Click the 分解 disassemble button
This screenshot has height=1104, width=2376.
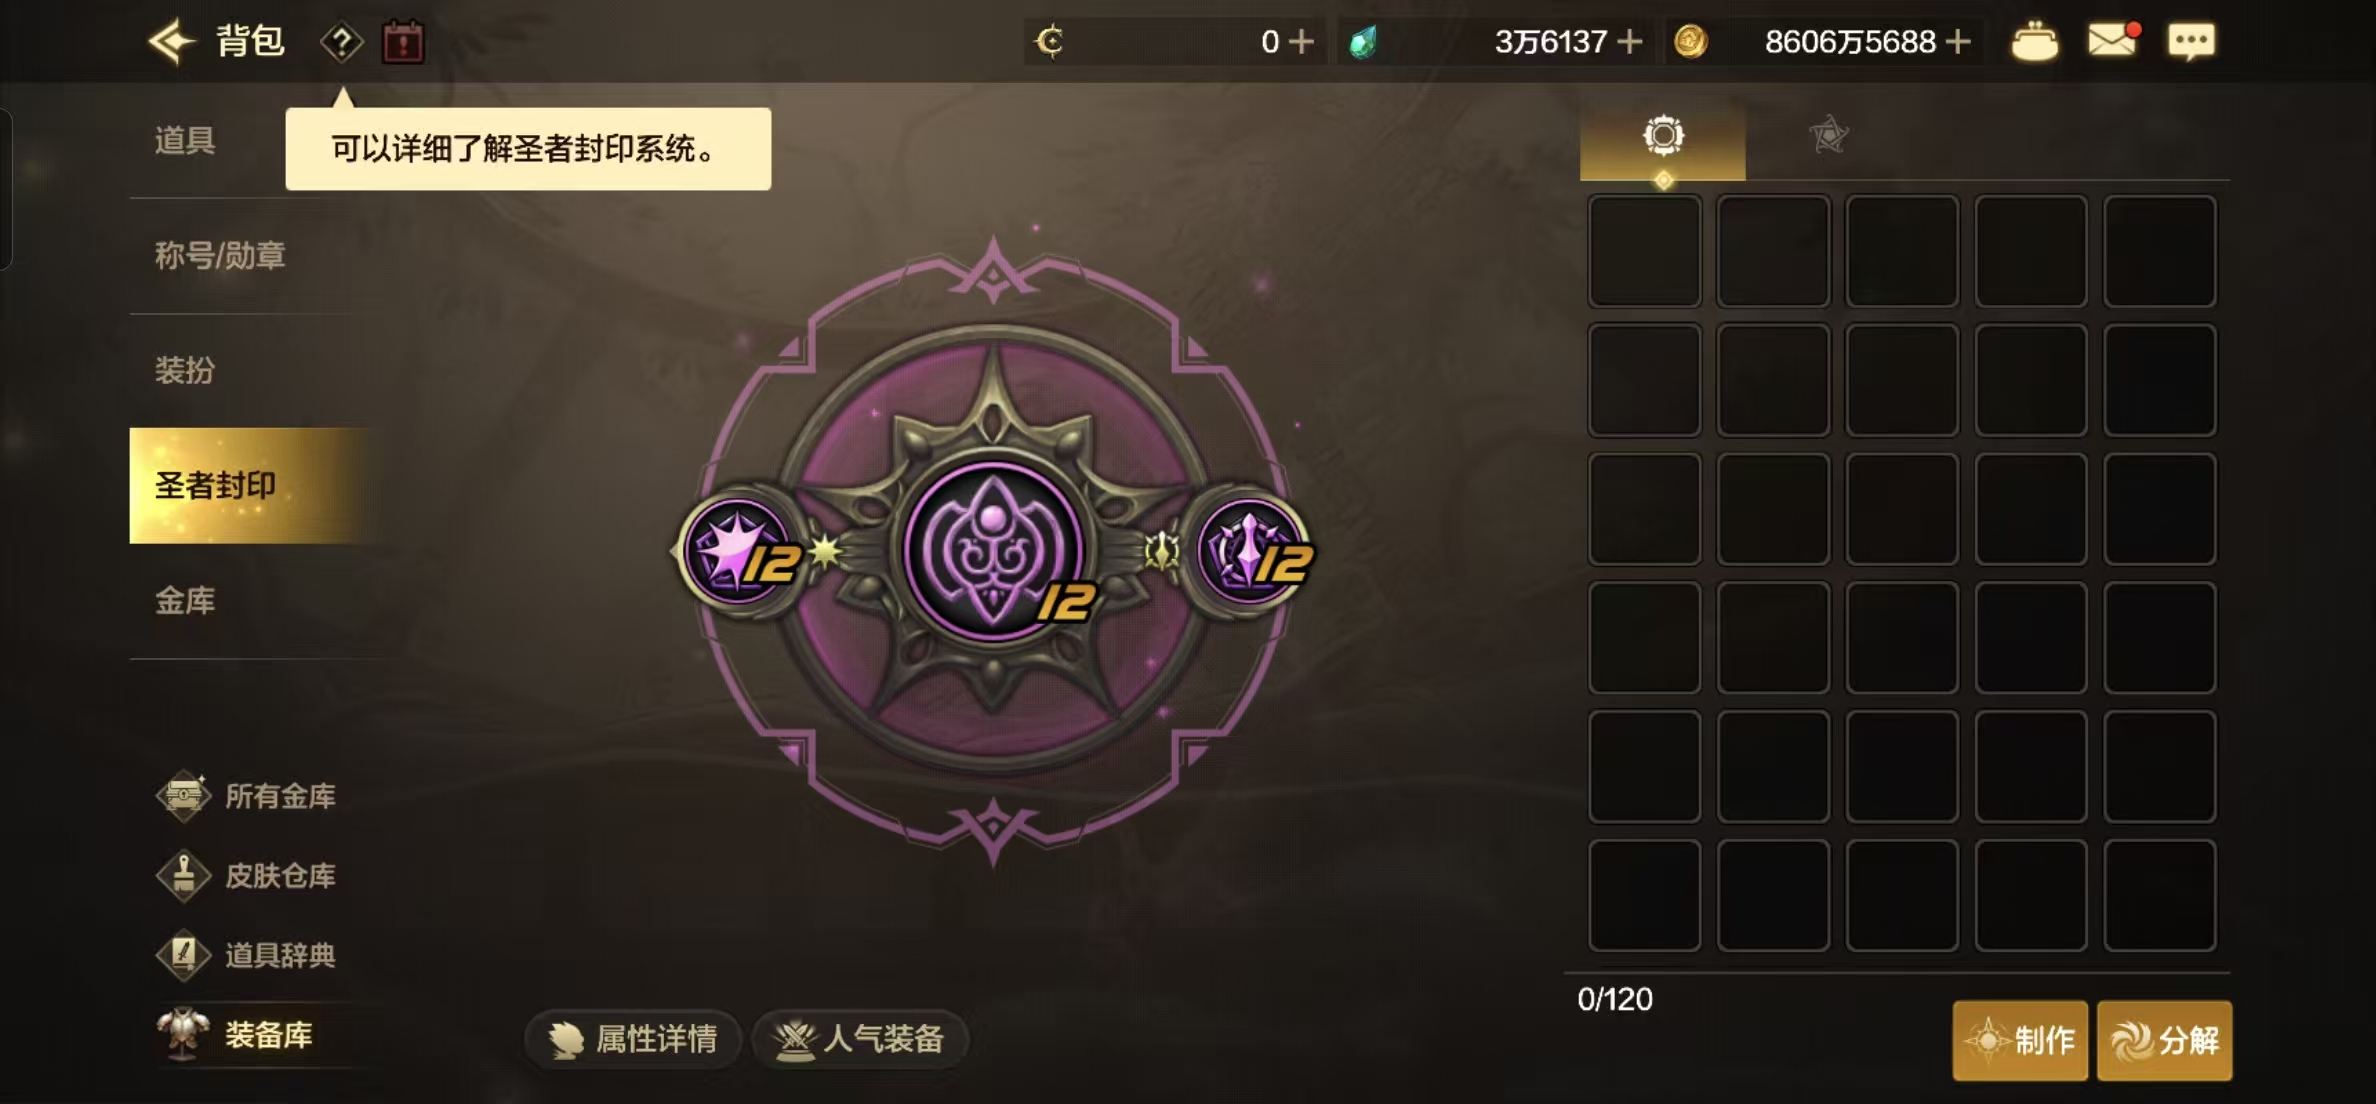coord(2164,1040)
